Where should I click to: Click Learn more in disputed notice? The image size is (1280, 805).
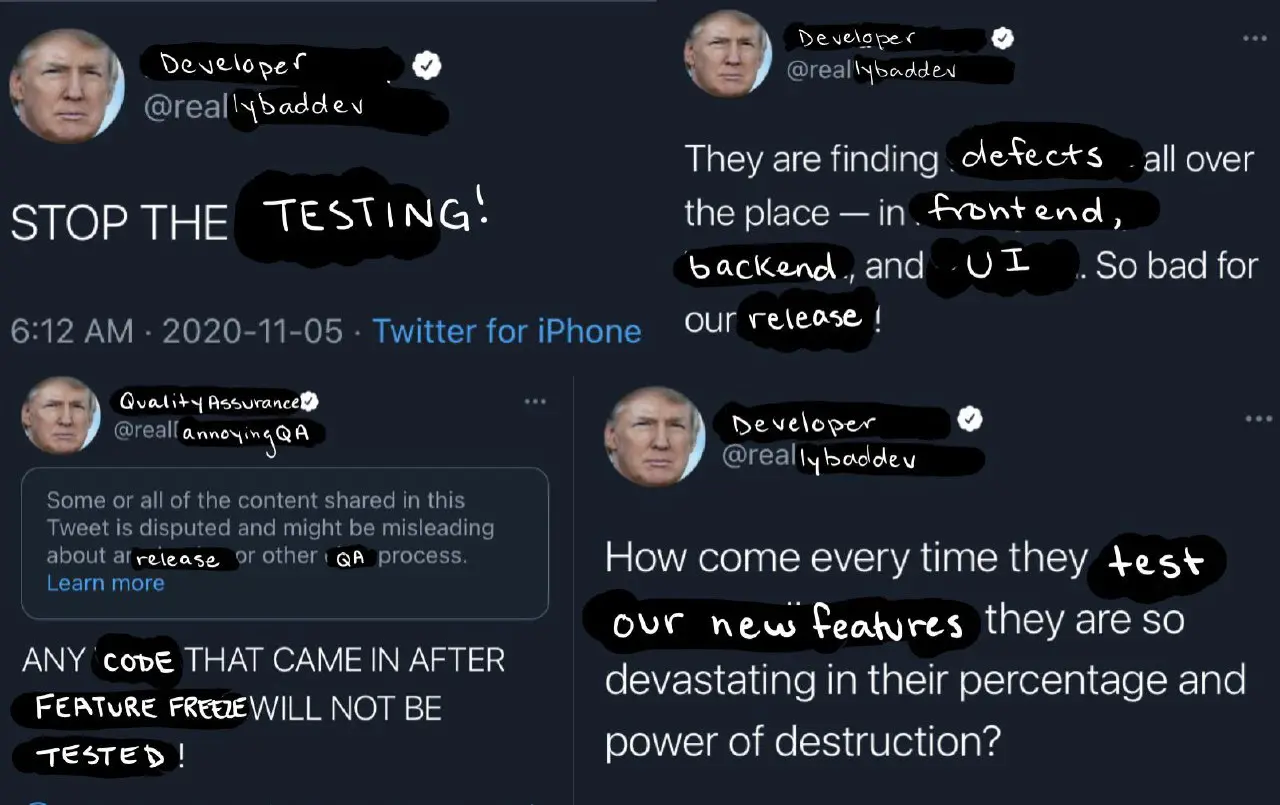click(105, 583)
